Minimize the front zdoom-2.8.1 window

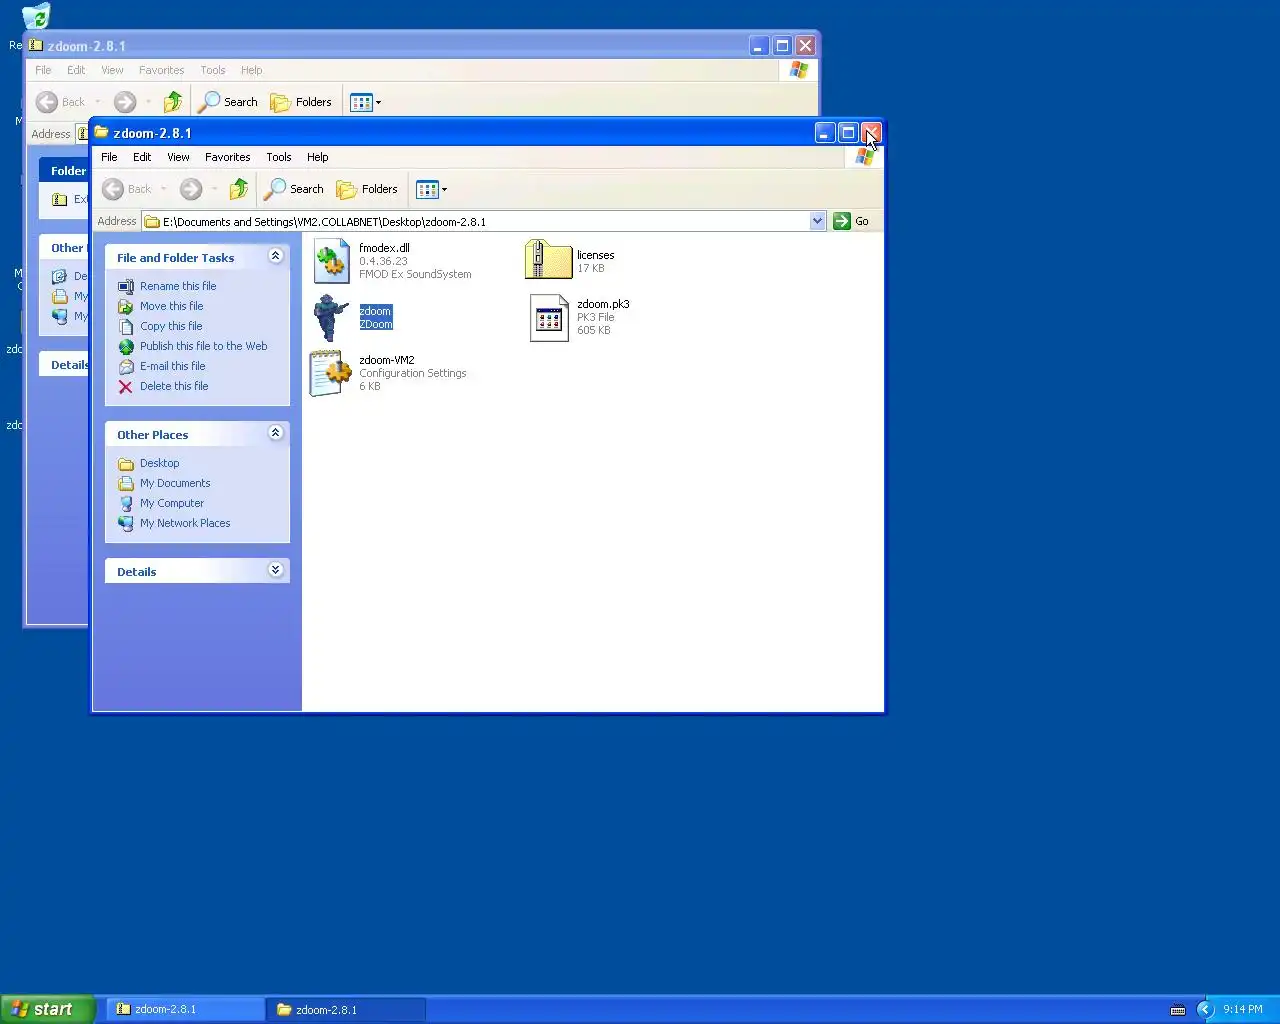(x=825, y=133)
